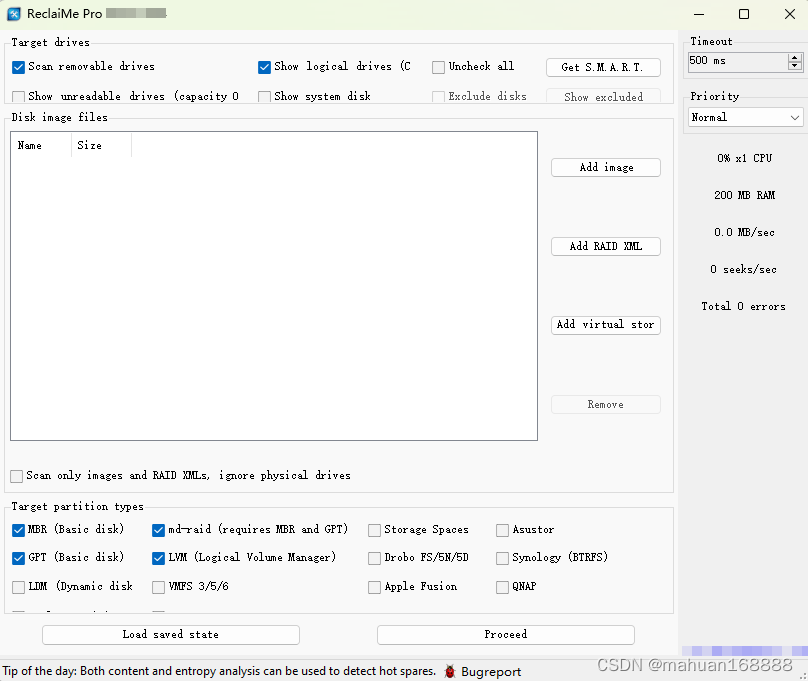Minimize the ReclaiMe Pro window
This screenshot has width=808, height=681.
click(x=699, y=14)
